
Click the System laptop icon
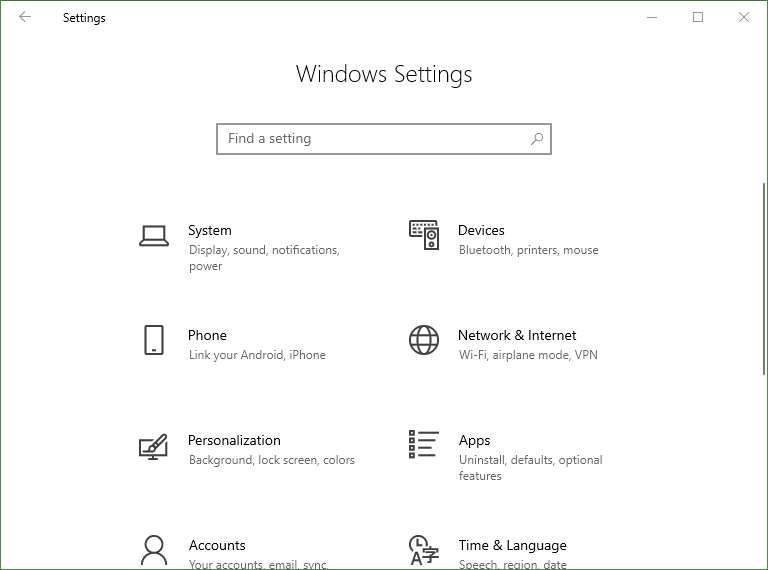pos(153,236)
